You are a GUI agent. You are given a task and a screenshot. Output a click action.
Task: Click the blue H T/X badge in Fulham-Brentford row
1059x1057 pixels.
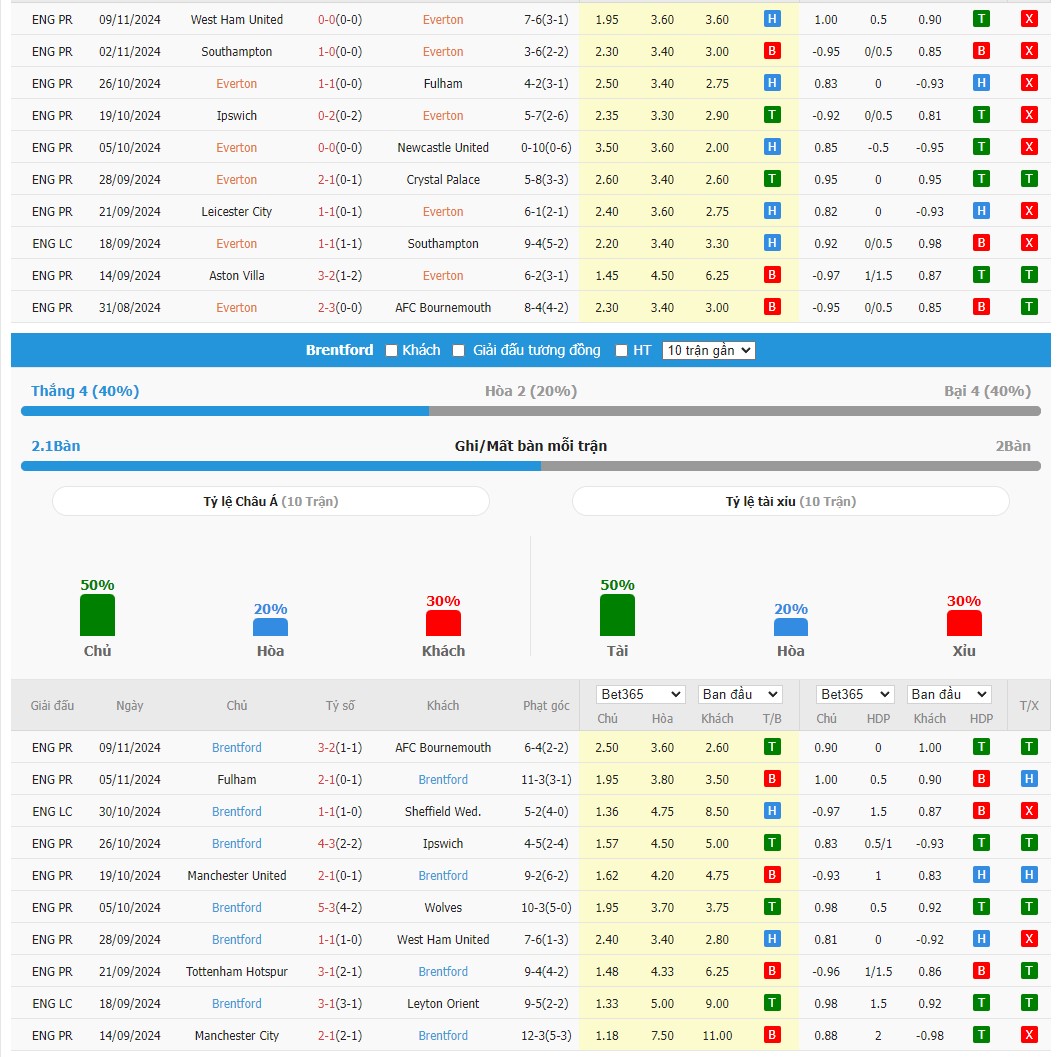(1029, 779)
